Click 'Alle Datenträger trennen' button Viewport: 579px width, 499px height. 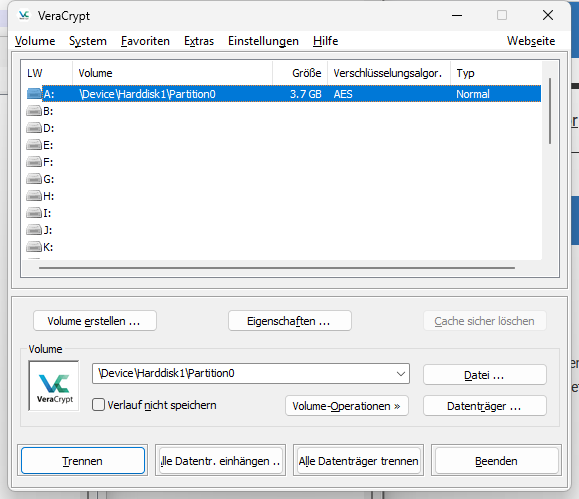[x=358, y=461]
